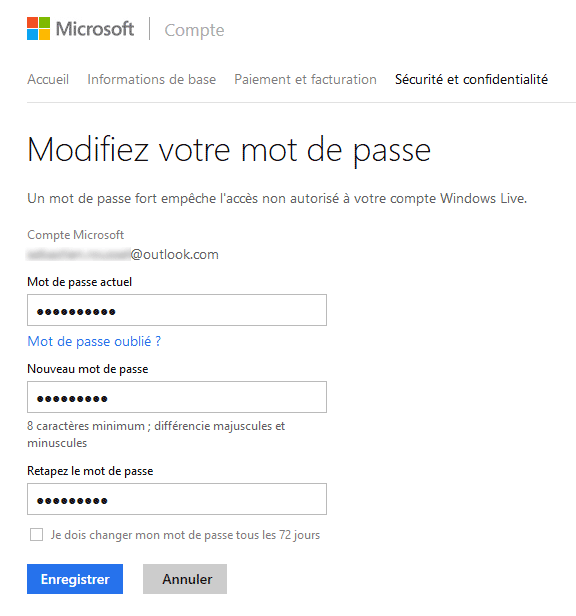Save changes with the Enregistrer button
Screen dimensions: 576x616
pyautogui.click(x=75, y=579)
